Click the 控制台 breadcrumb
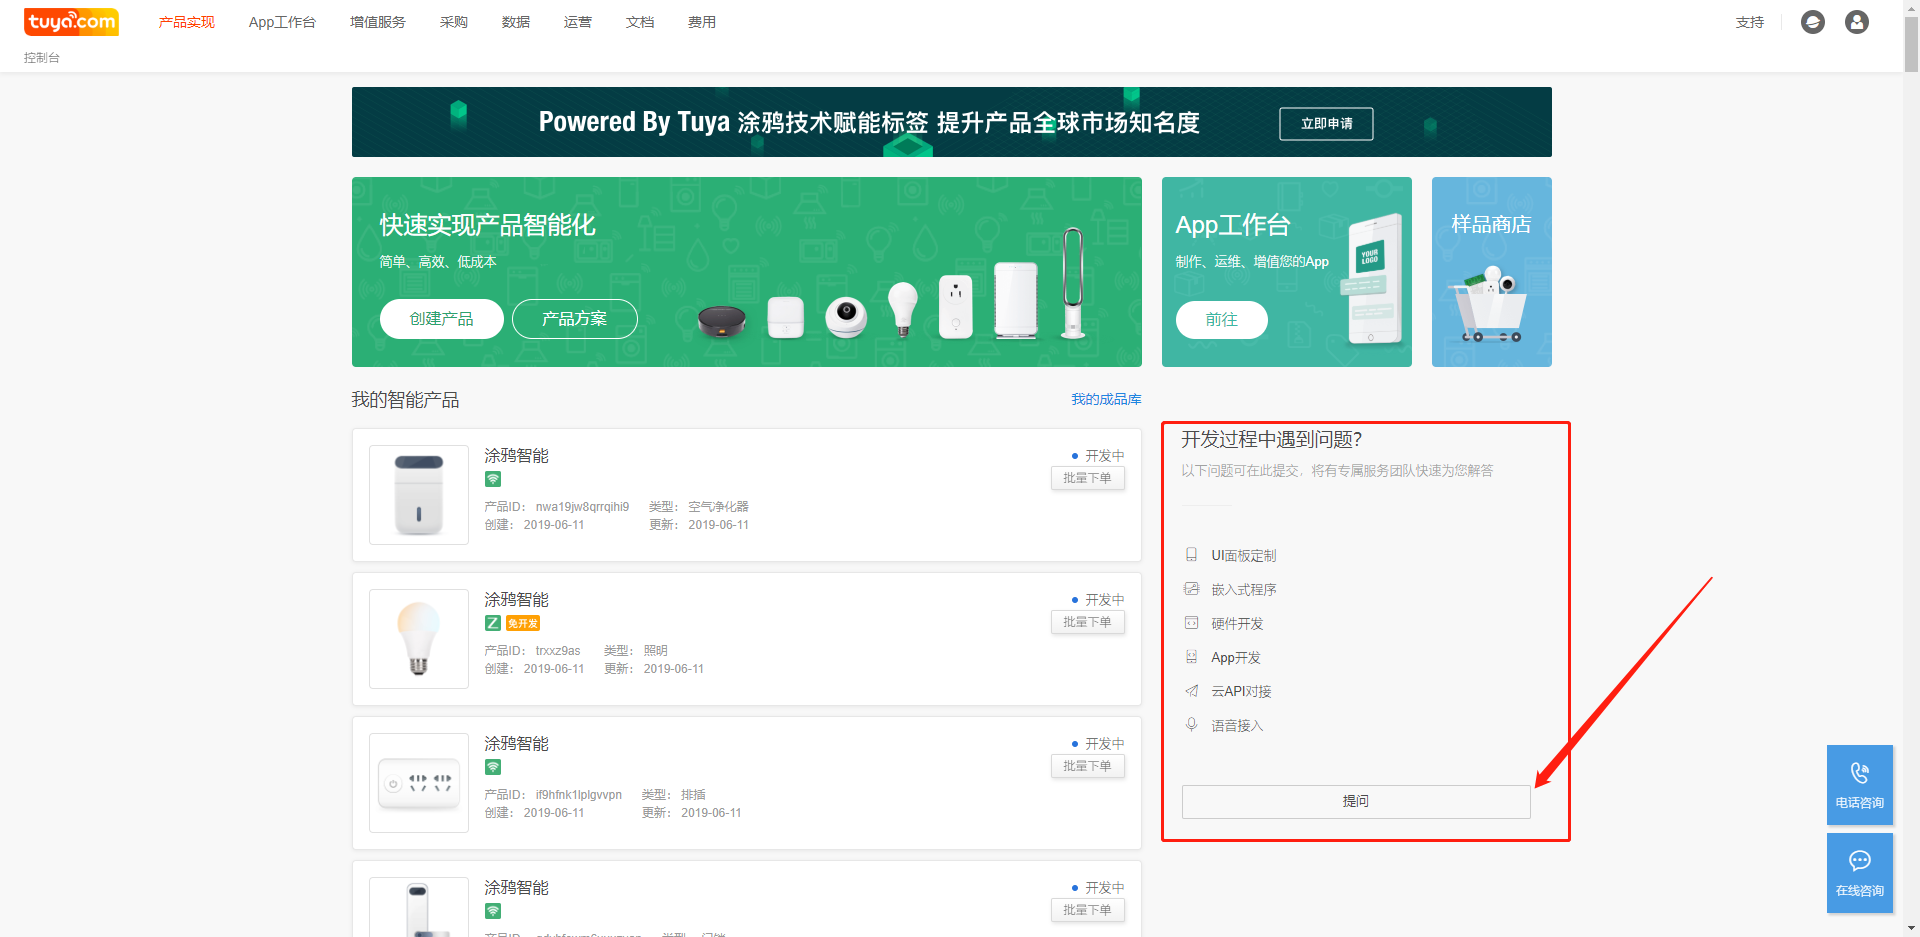The image size is (1920, 937). (42, 58)
